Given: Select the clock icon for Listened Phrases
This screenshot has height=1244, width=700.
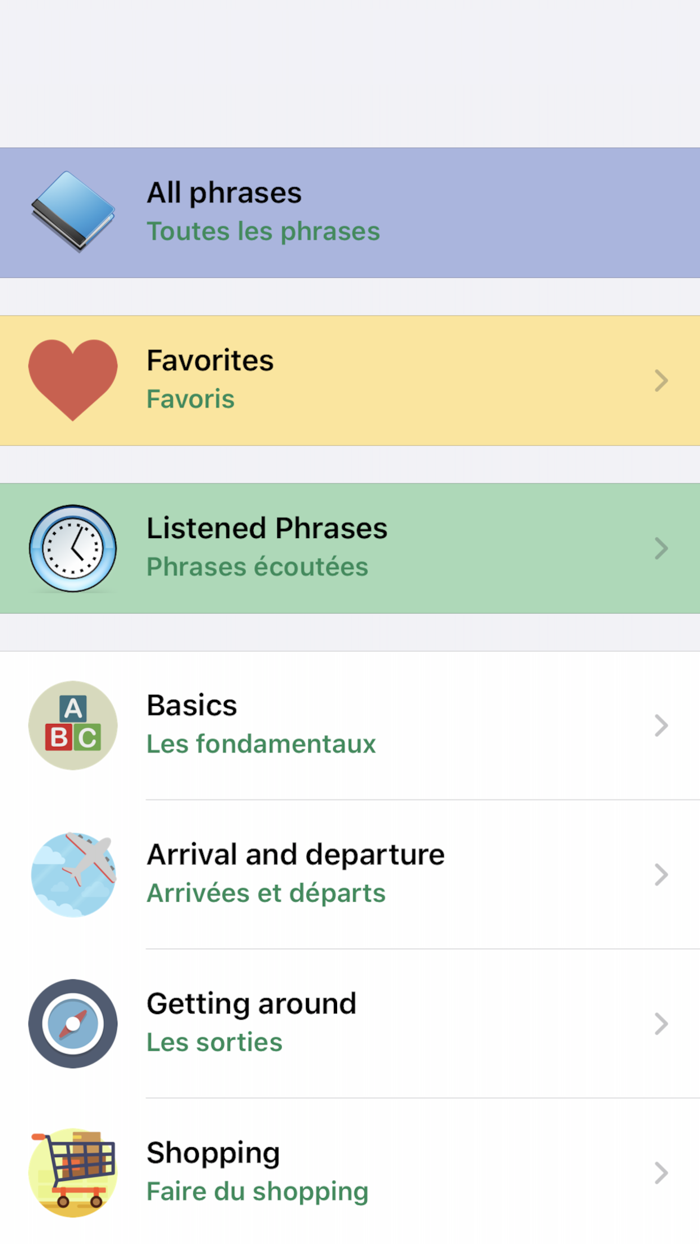Looking at the screenshot, I should point(73,548).
